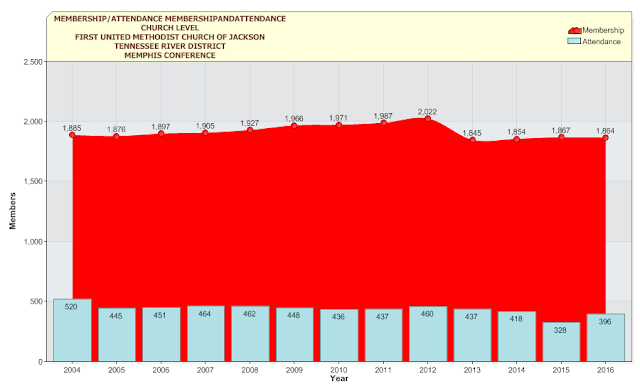640x391 pixels.
Task: Click the 2012 peak membership marker 2,022
Action: (428, 119)
